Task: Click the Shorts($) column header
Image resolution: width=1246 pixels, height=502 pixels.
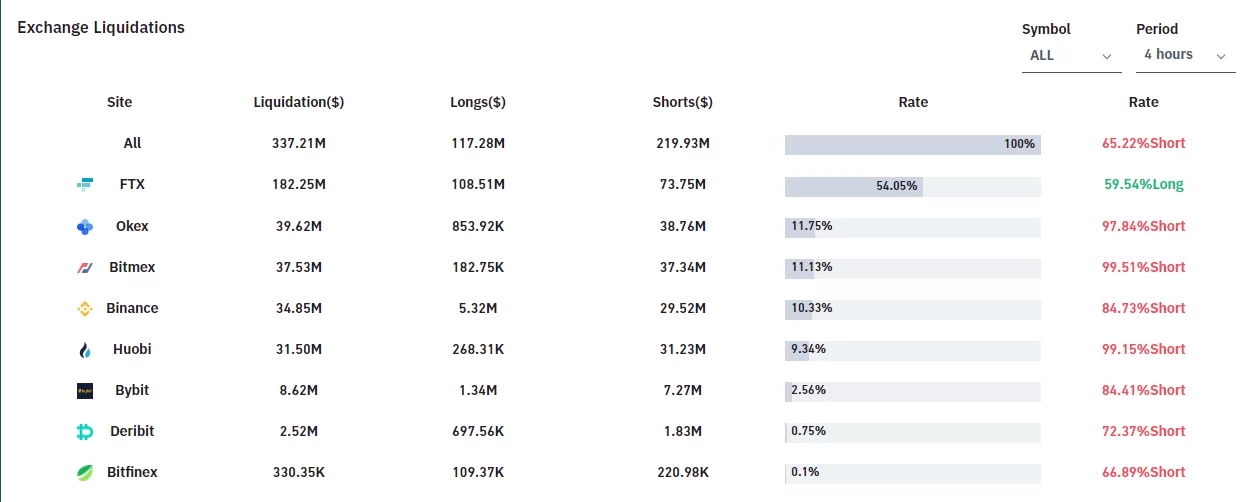Action: [x=682, y=102]
